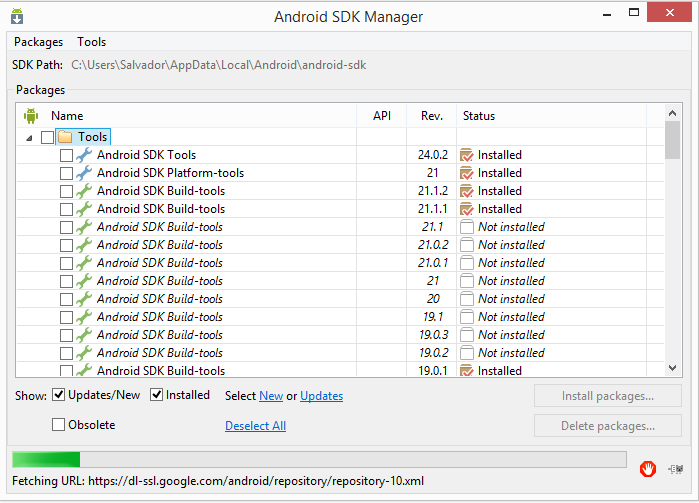Click the not-installed status icon for rev 19.0.2
Viewport: 699px width, 503px height.
point(467,353)
